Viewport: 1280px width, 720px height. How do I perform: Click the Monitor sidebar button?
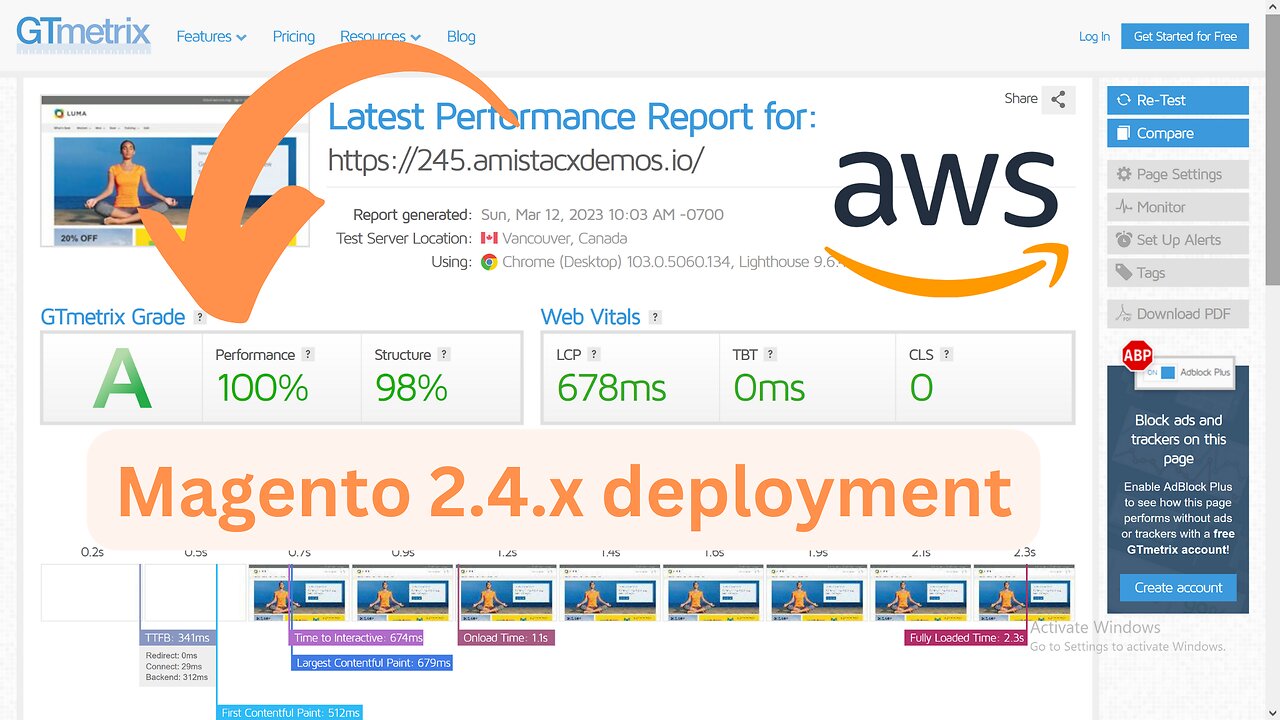tap(1178, 207)
